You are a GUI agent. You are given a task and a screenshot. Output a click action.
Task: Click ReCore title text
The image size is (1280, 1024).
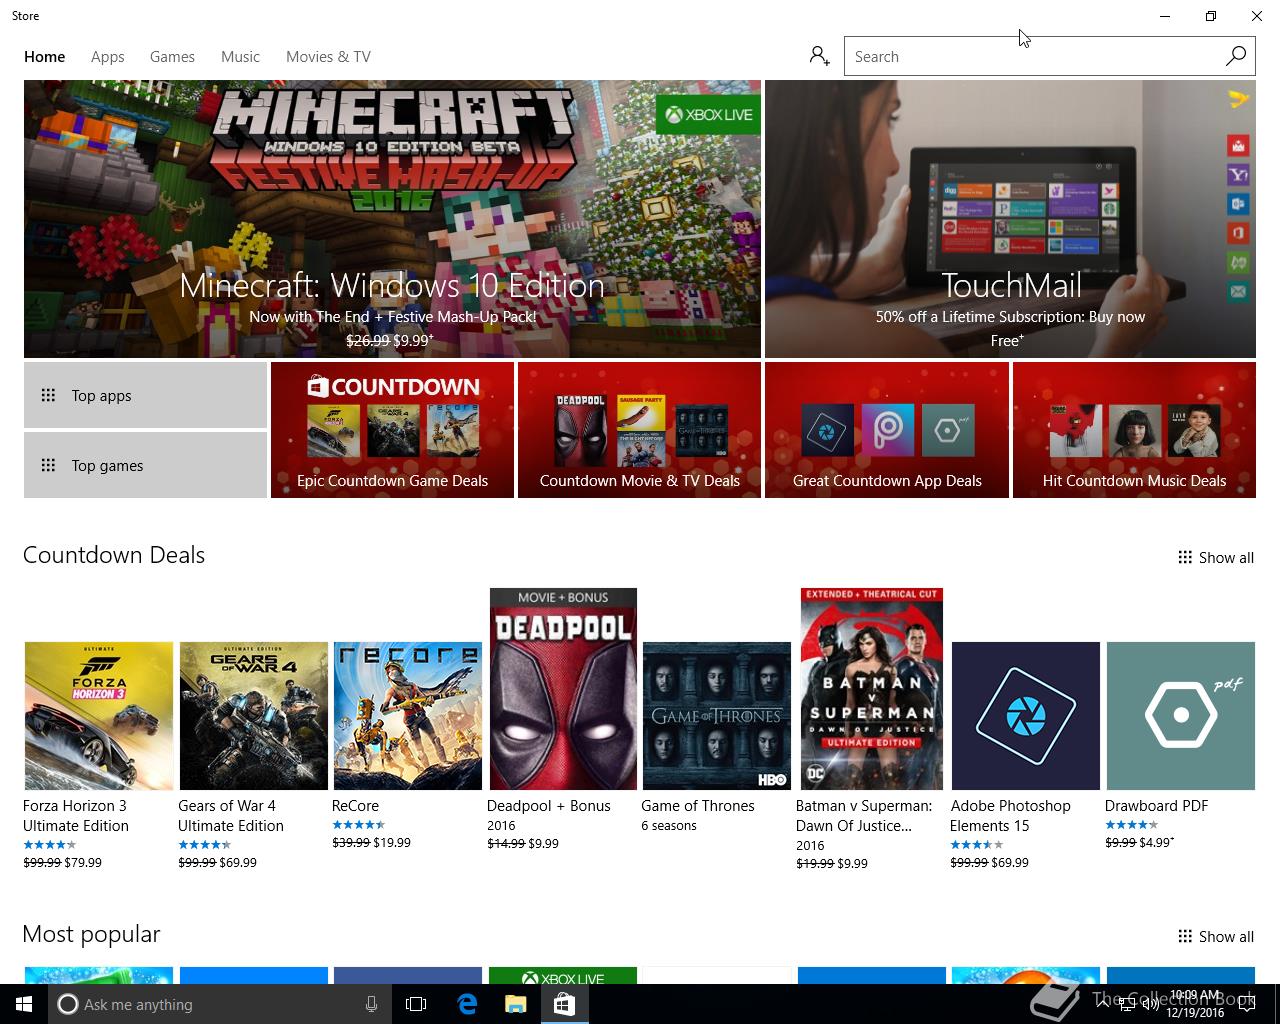tap(355, 806)
